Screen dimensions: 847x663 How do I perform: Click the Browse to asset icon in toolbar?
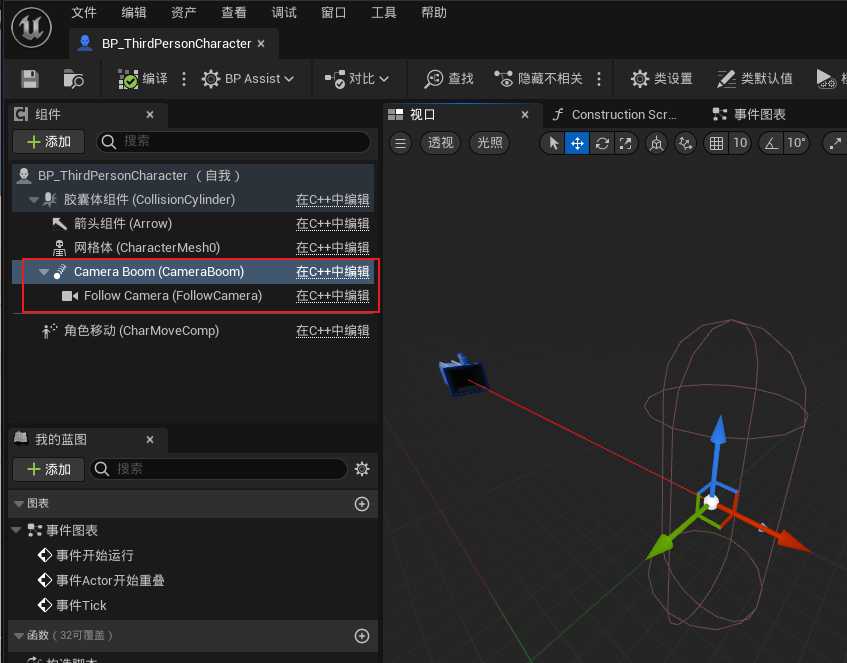click(x=74, y=78)
